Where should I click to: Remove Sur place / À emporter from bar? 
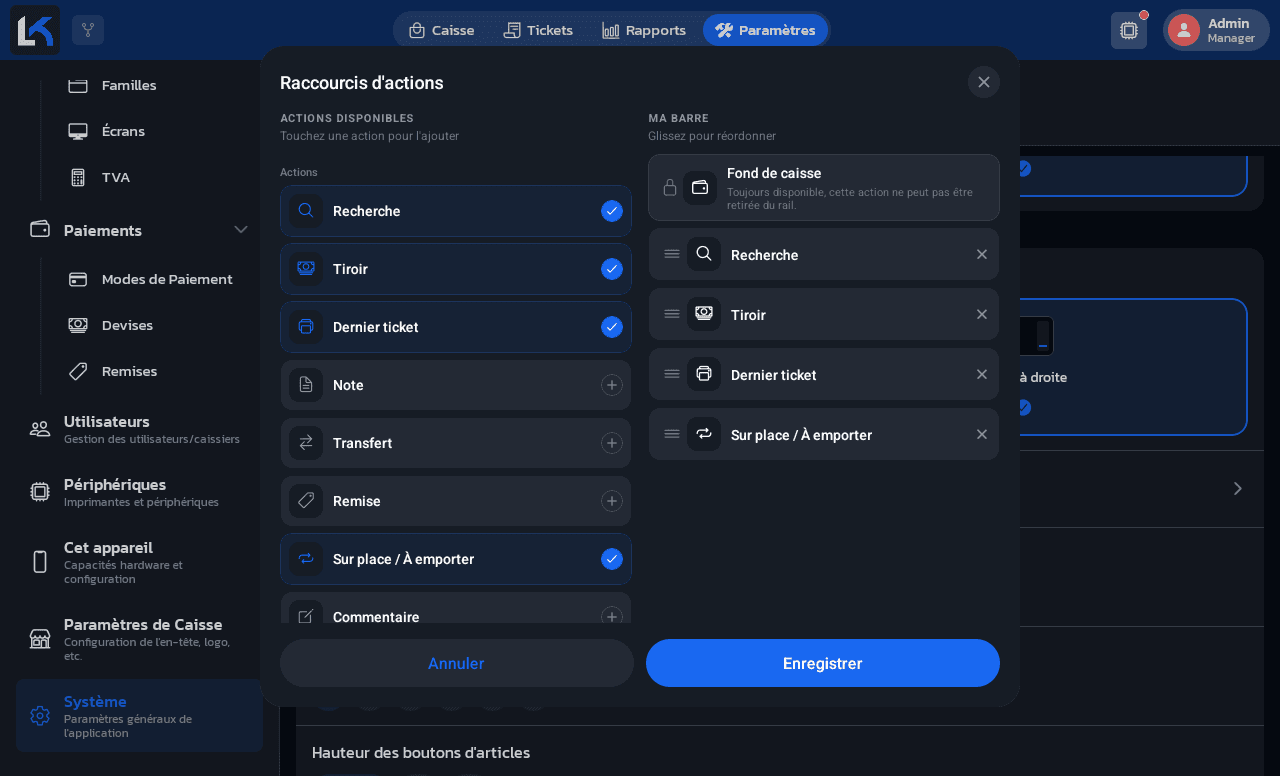[x=982, y=434]
